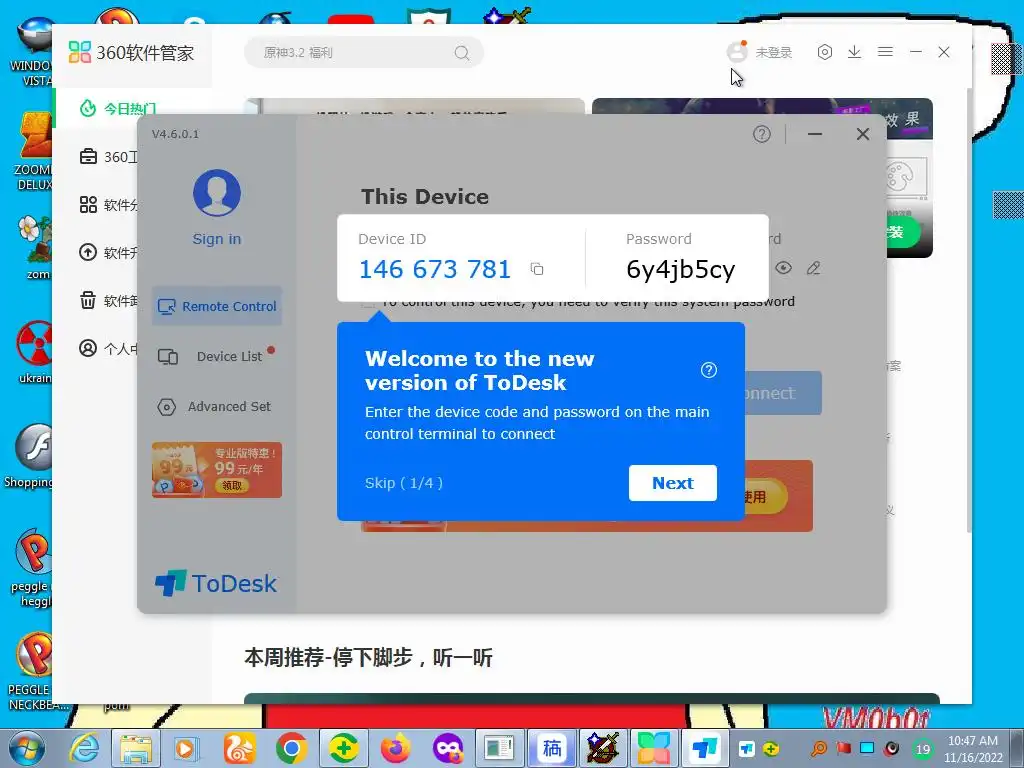Click ToDesk taskbar button
This screenshot has height=768, width=1024.
[x=705, y=748]
